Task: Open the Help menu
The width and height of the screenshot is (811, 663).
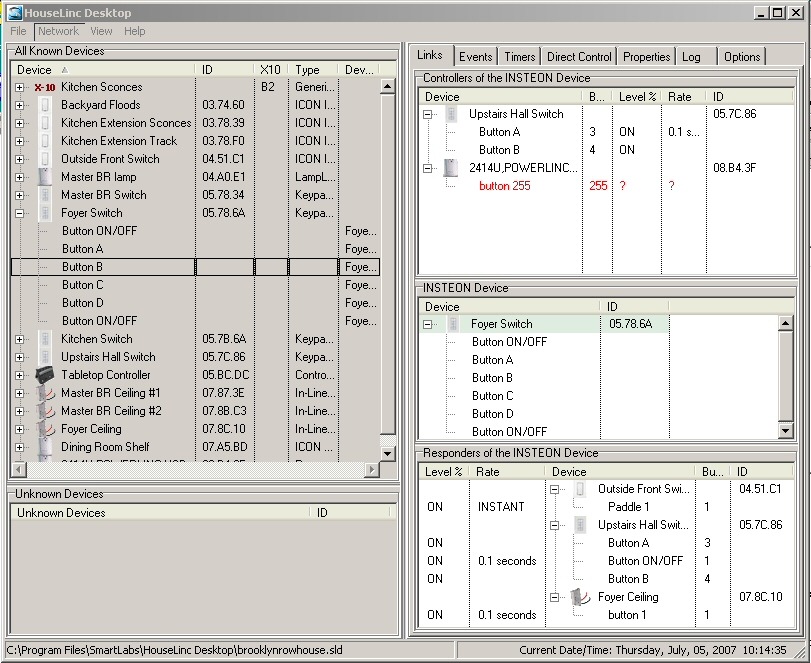Action: pos(134,31)
